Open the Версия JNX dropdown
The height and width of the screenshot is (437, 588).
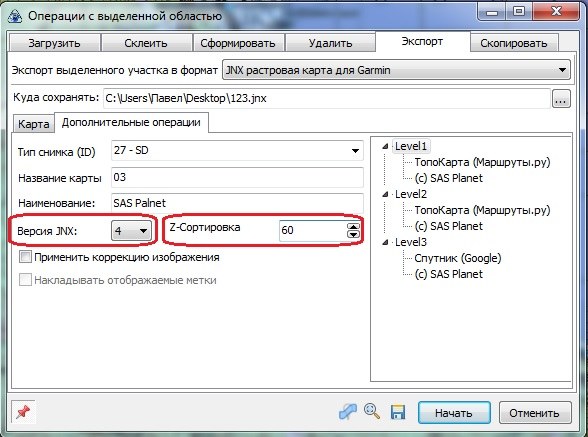[131, 231]
